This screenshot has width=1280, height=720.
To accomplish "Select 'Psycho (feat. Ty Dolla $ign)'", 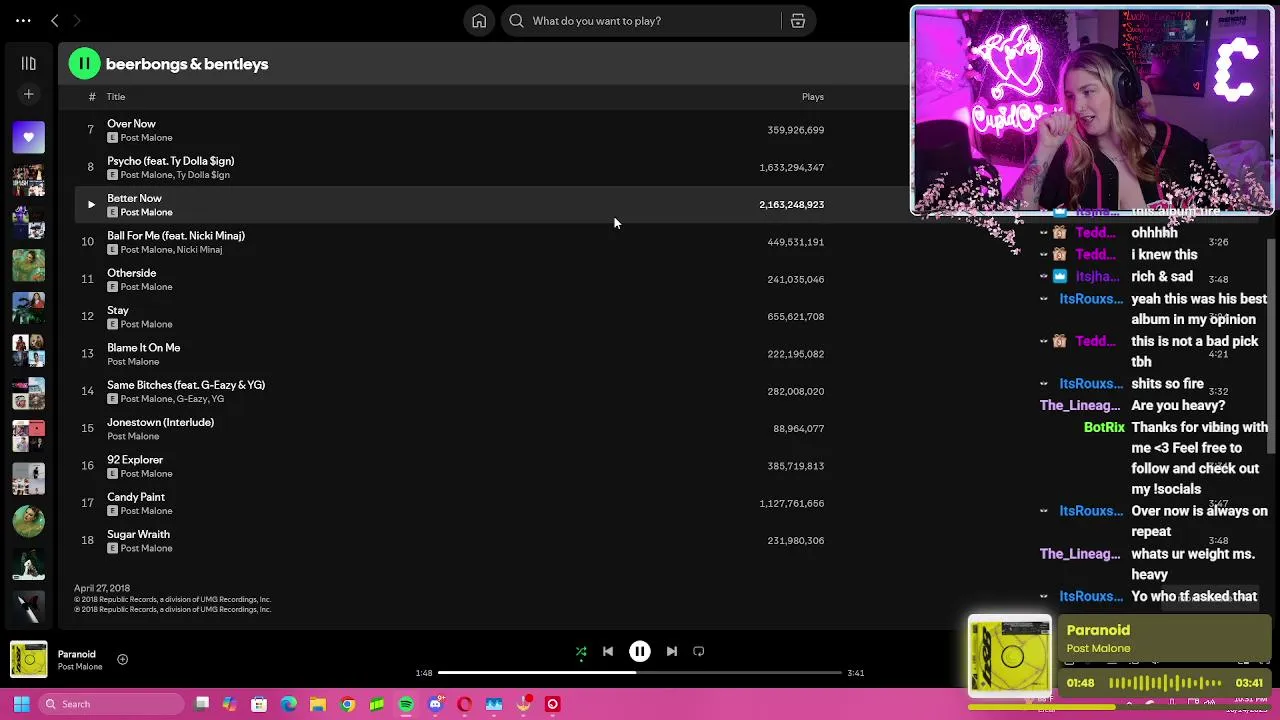I will click(x=170, y=161).
